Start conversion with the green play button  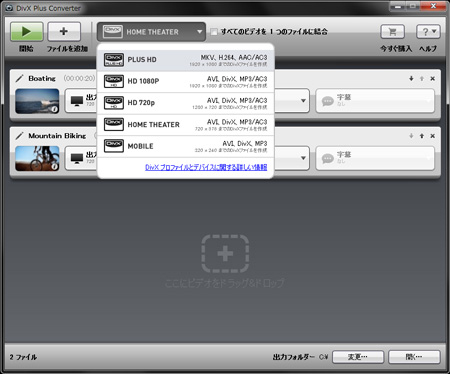pos(27,32)
